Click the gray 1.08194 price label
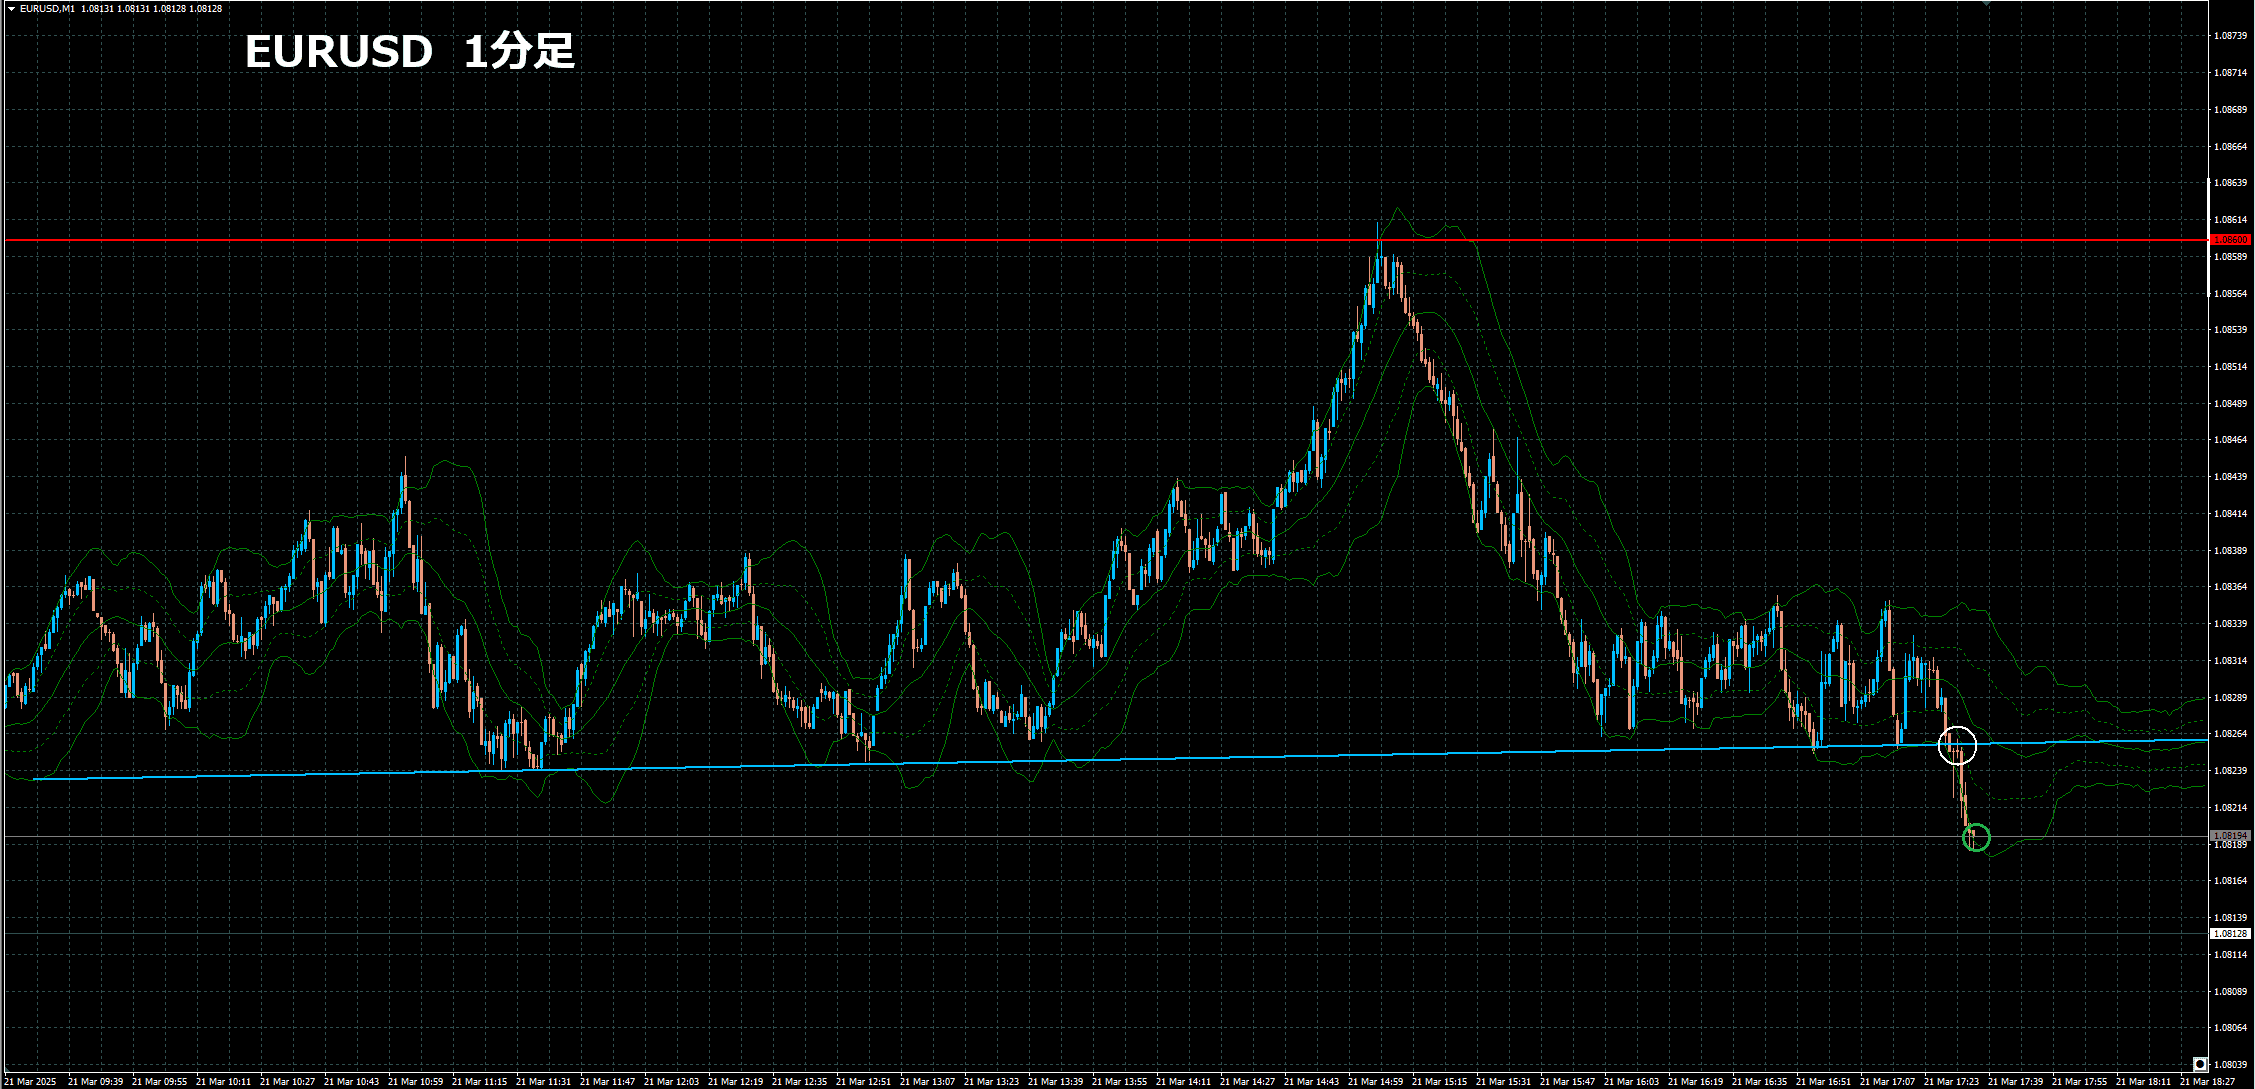2255x1089 pixels. tap(2230, 836)
